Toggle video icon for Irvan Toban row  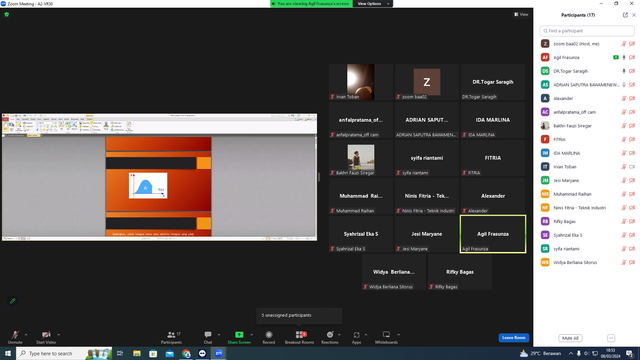(632, 167)
